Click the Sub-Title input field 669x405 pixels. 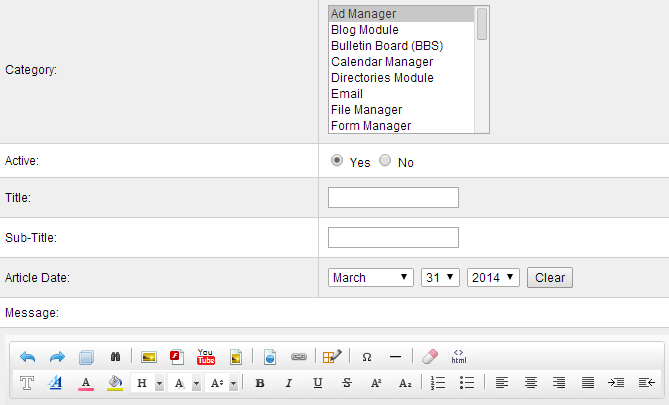pyautogui.click(x=393, y=238)
